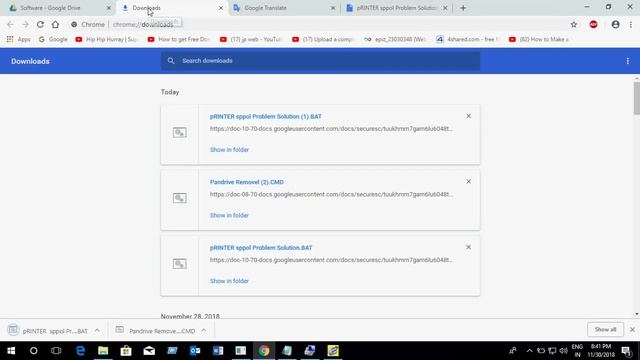Open pRINTER sppol Problem Solution.BAT file
This screenshot has width=640, height=360.
[261, 248]
